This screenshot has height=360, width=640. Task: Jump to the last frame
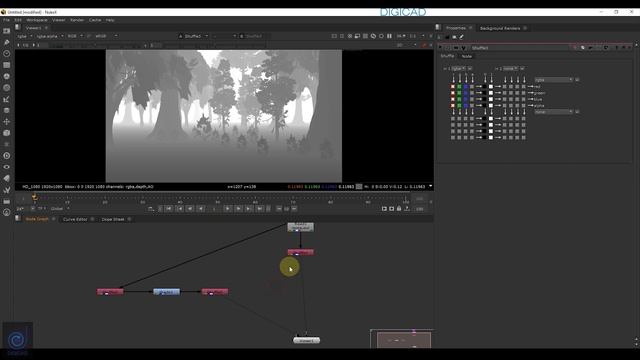coord(260,209)
